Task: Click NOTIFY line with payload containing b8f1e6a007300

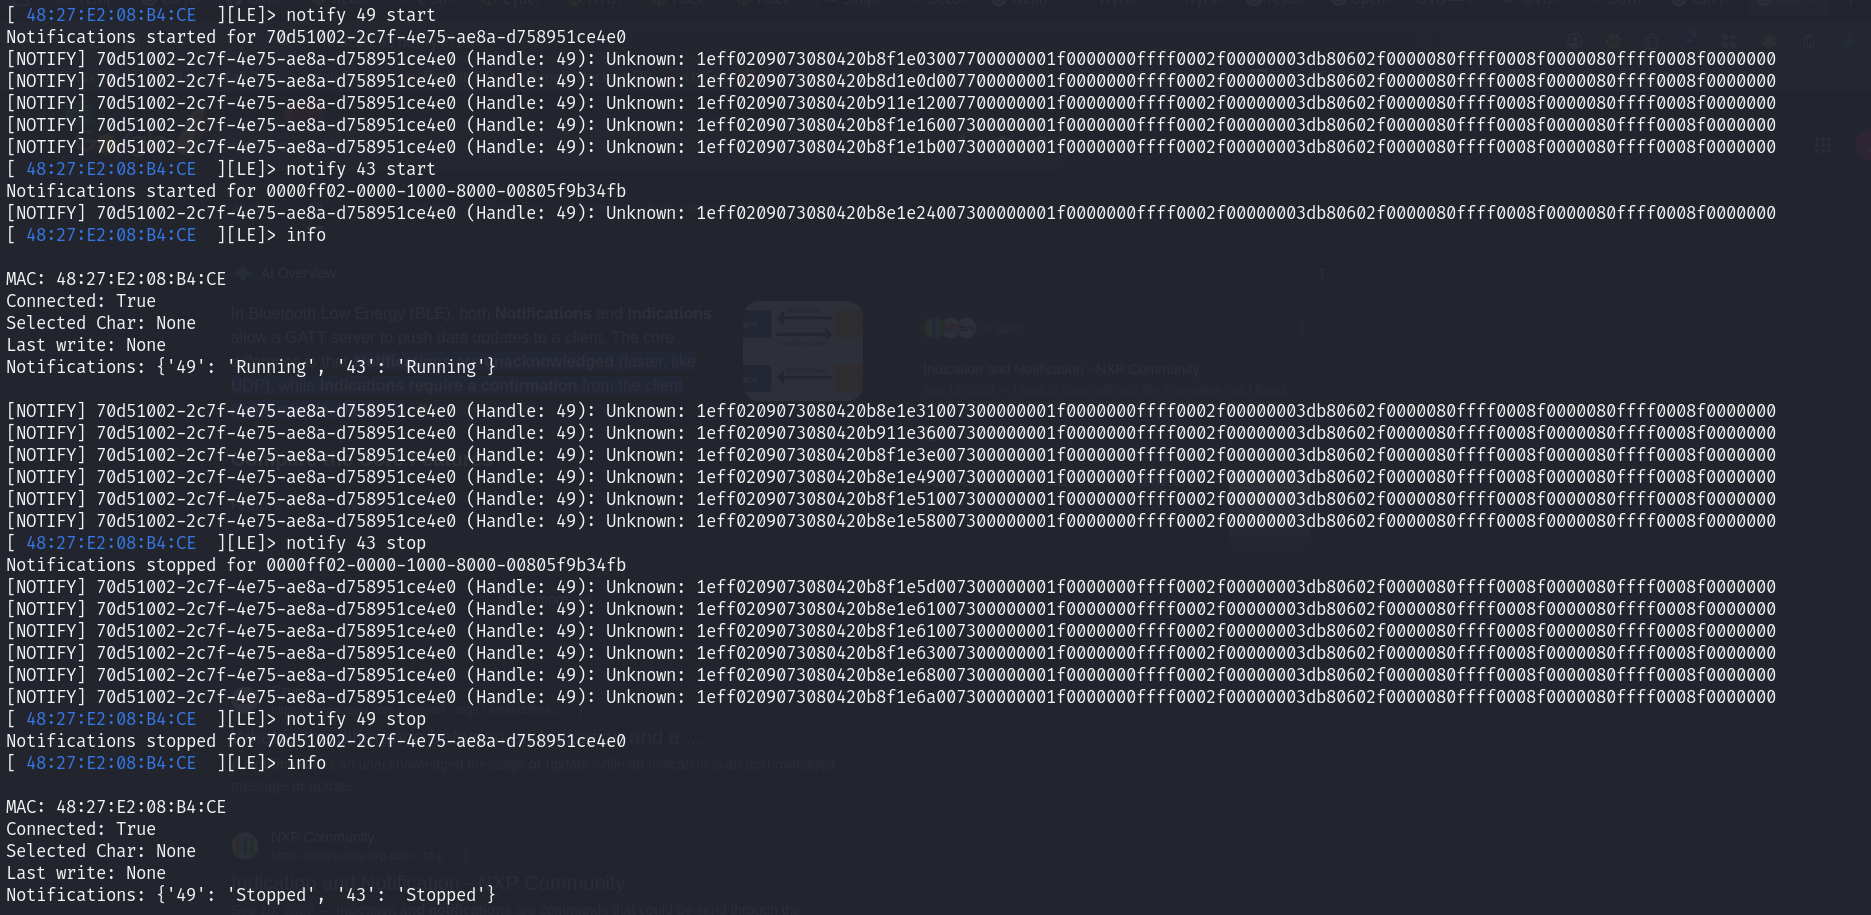Action: [x=891, y=697]
